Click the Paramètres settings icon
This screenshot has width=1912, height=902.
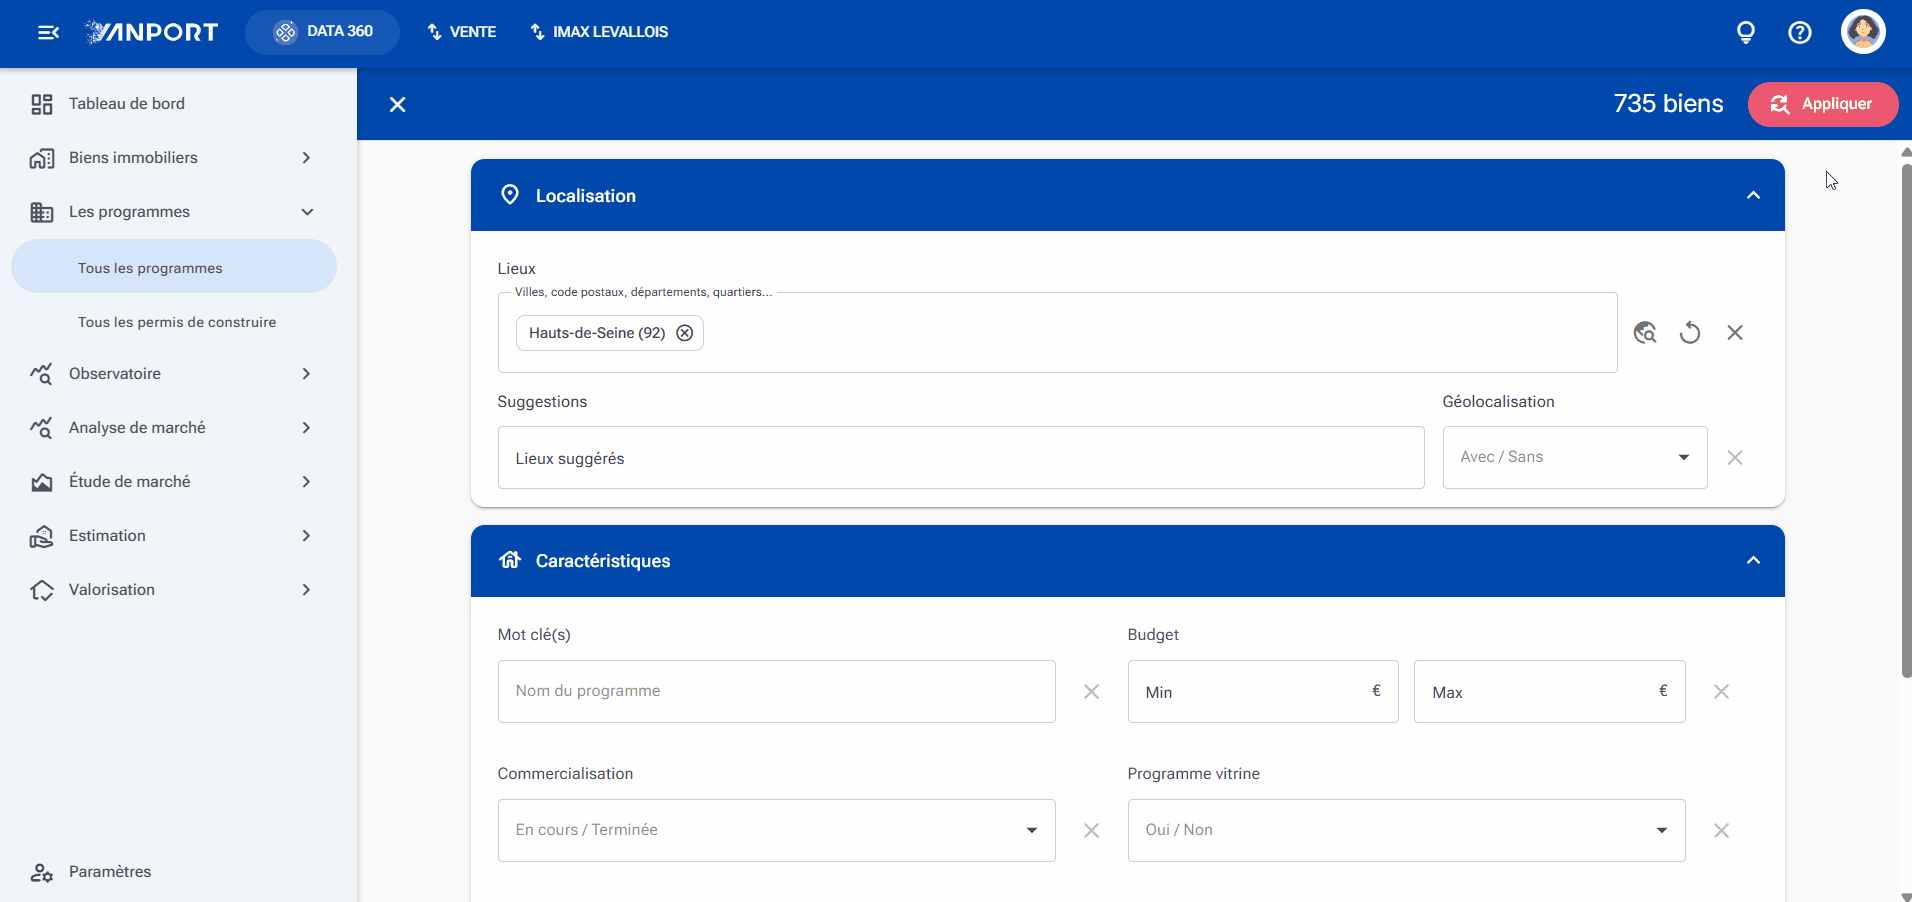point(42,872)
